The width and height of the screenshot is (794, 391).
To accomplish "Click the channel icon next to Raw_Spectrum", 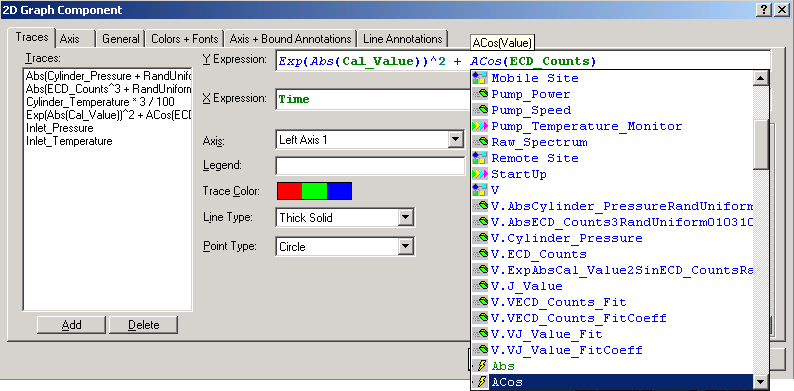I will 480,142.
